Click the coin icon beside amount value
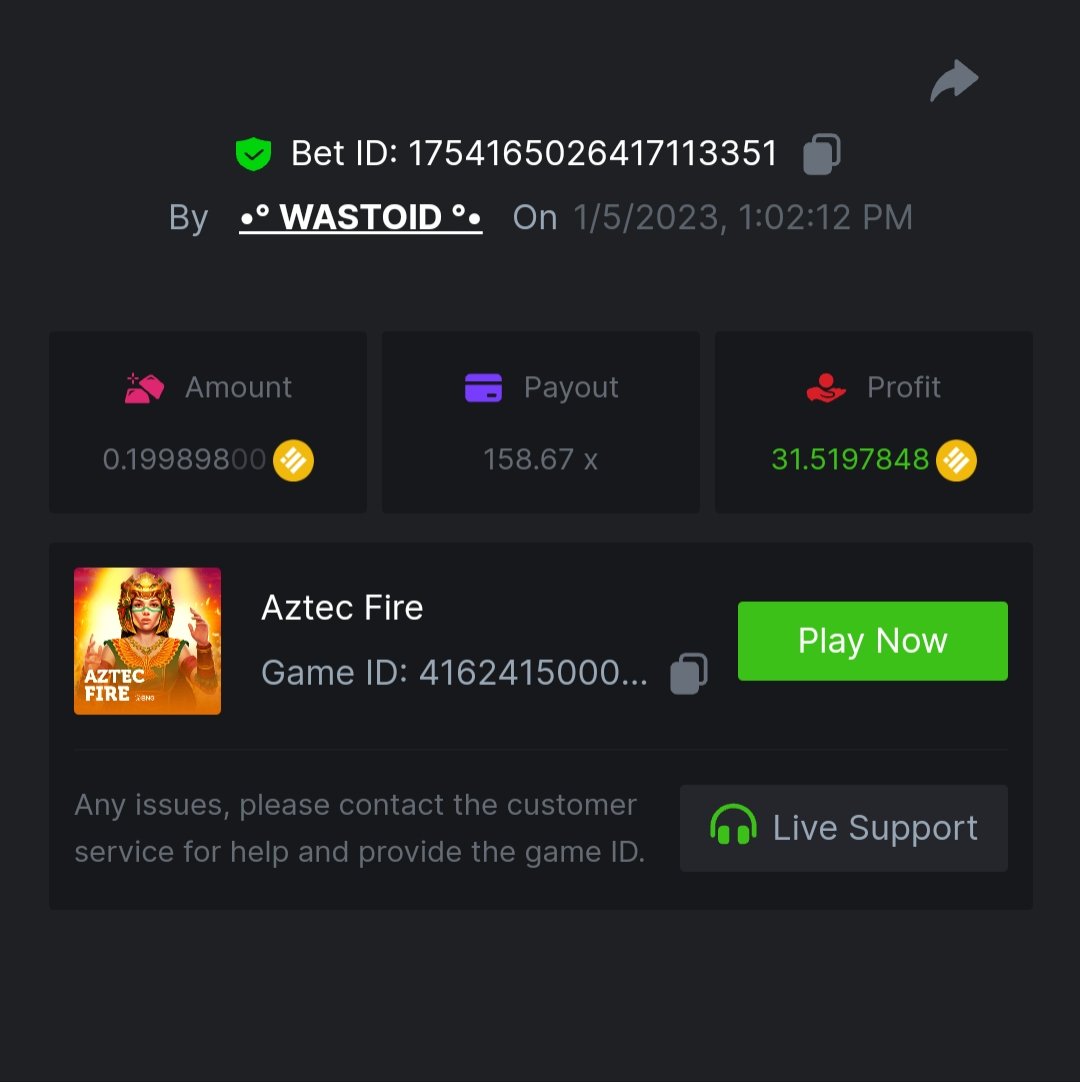This screenshot has width=1080, height=1082. (x=293, y=460)
